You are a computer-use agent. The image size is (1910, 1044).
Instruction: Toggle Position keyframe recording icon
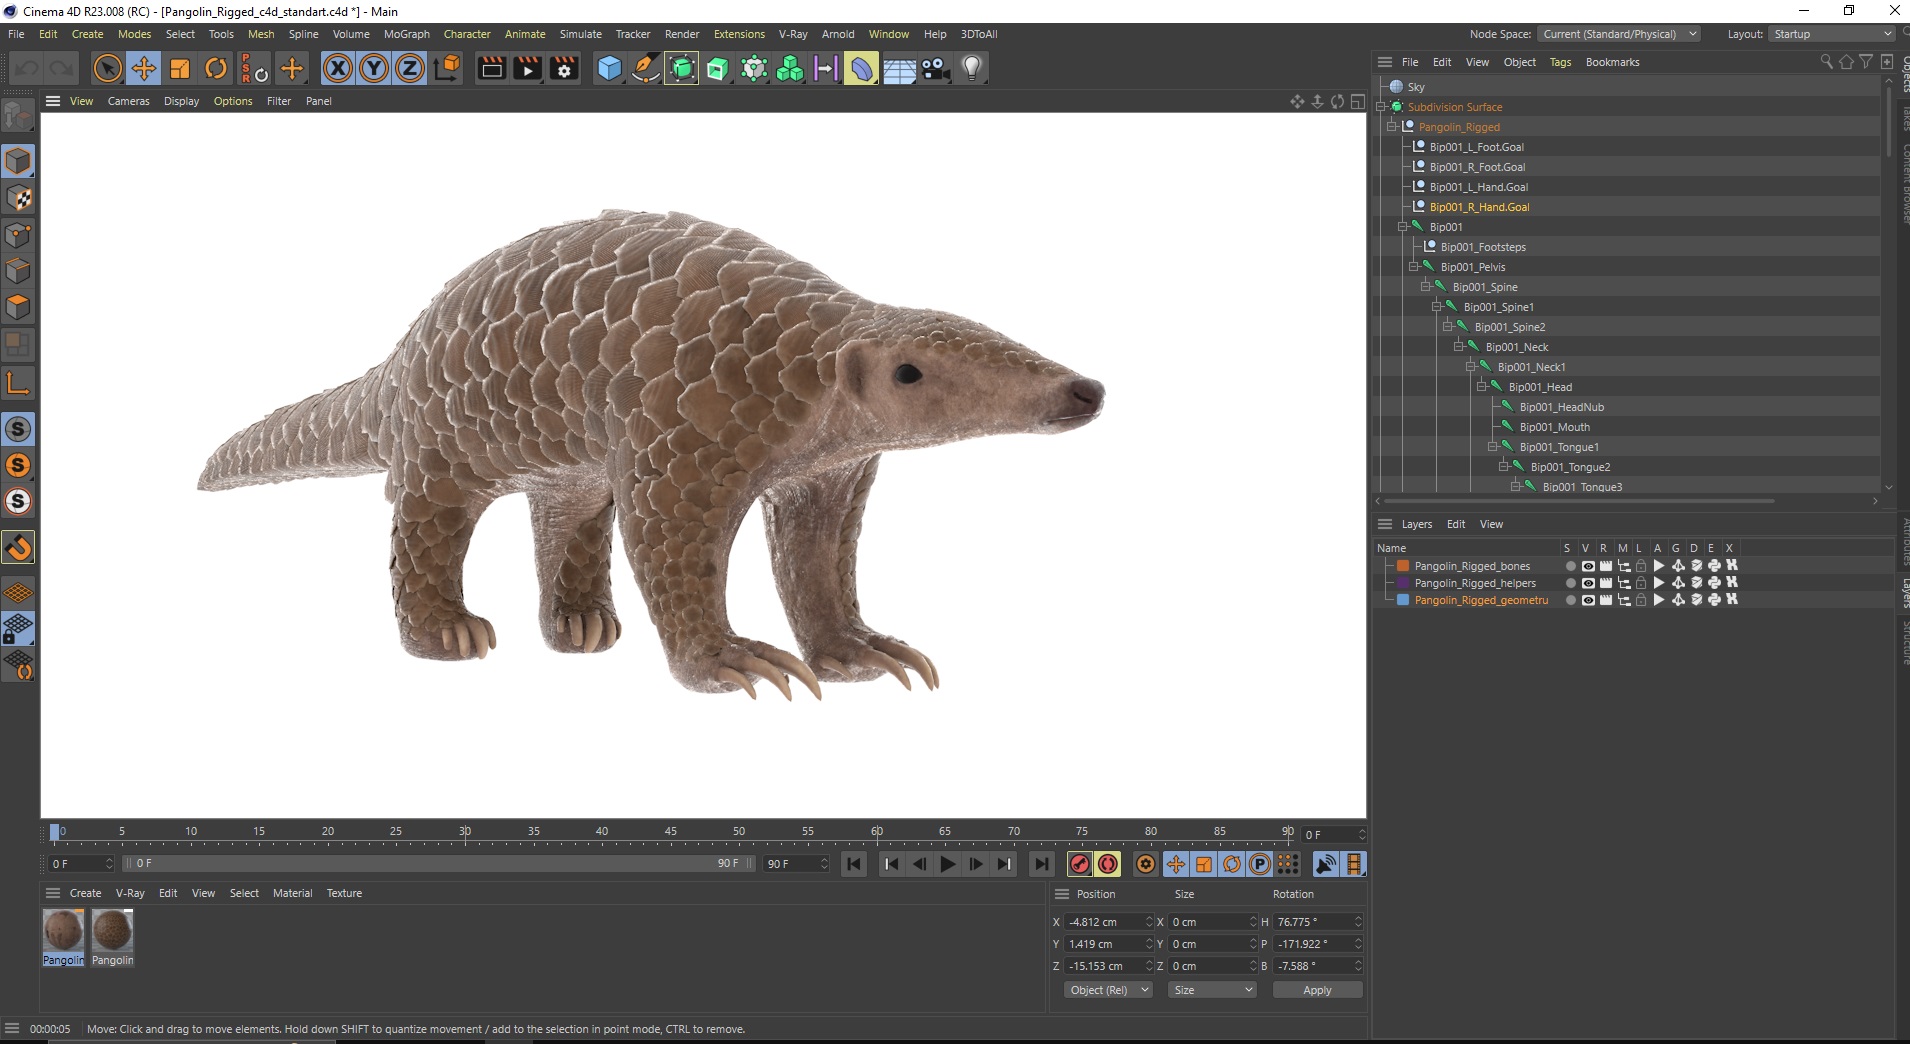(1176, 864)
